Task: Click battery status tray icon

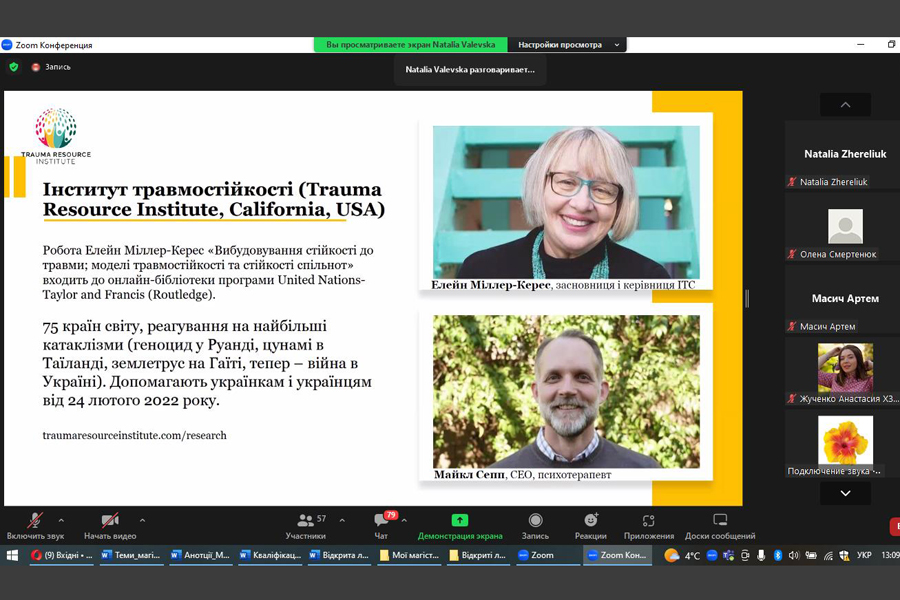Action: 810,555
